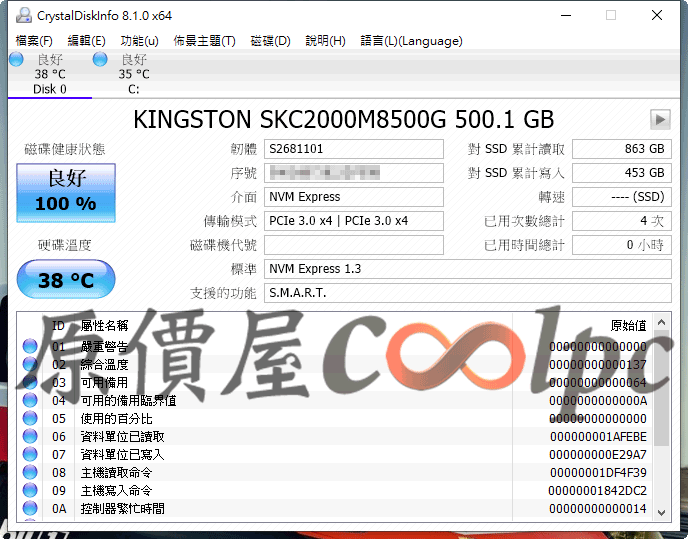Click blue status orb for Disk 0
Viewport: 688px width, 539px height.
[x=16, y=59]
